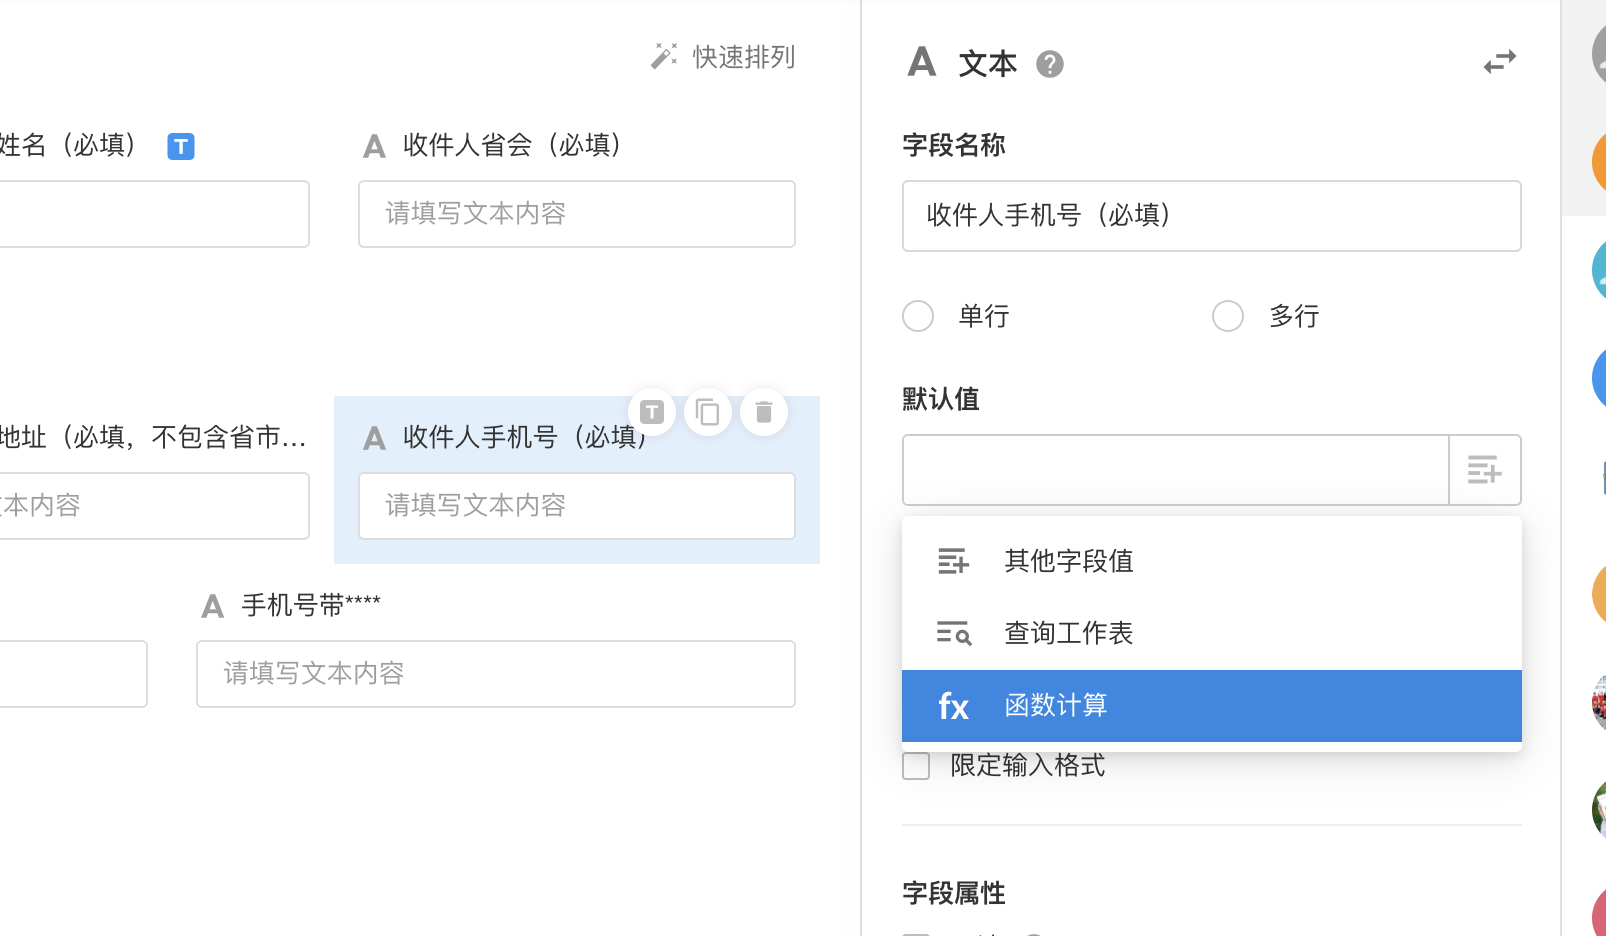
Task: Click the magic wand quick arrange icon
Action: [x=664, y=56]
